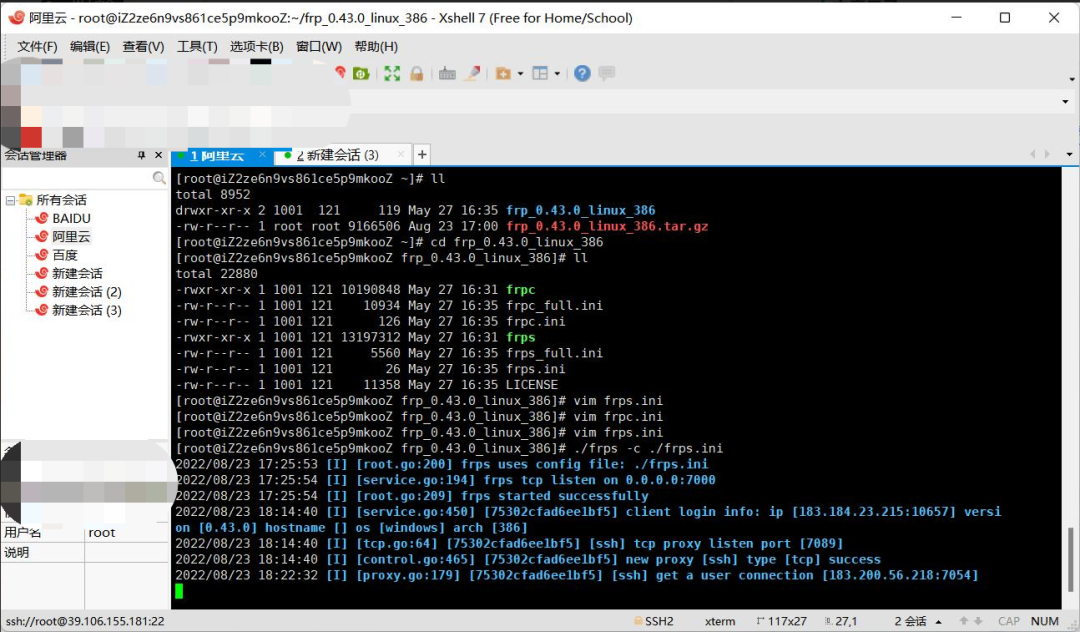
Task: Open the 选项卡(B) menu
Action: pos(256,46)
